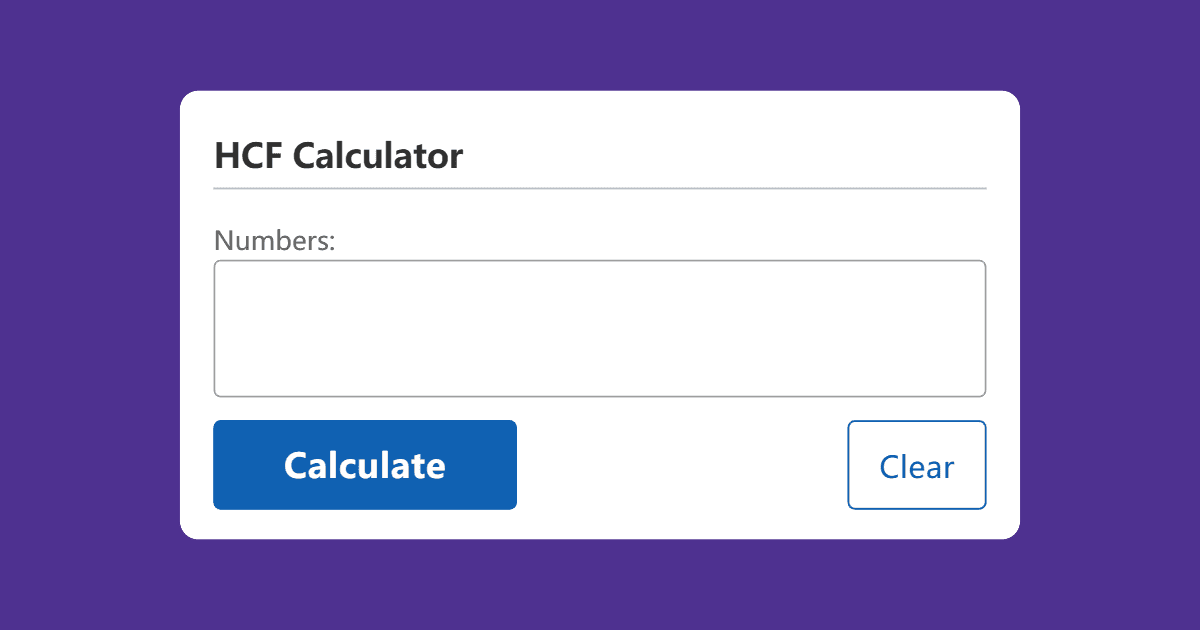The width and height of the screenshot is (1200, 630).
Task: Click the purple background area
Action: tap(90, 315)
